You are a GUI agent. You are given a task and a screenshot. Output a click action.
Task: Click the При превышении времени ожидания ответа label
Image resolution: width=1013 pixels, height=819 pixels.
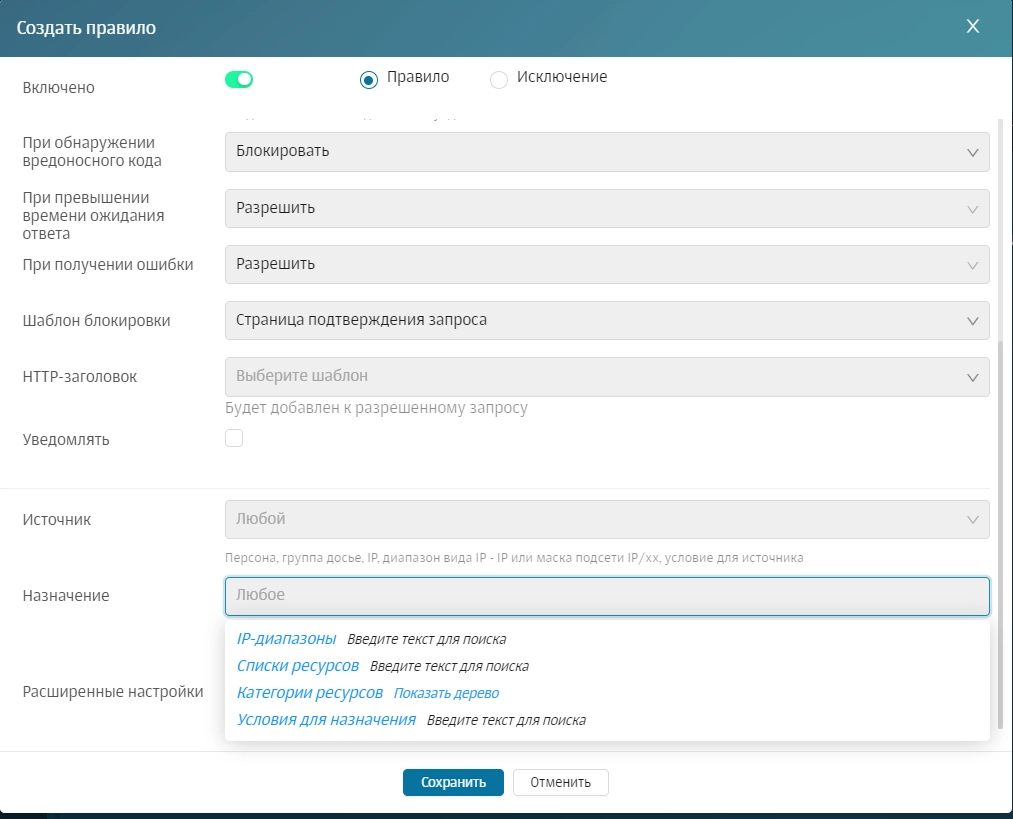(93, 216)
